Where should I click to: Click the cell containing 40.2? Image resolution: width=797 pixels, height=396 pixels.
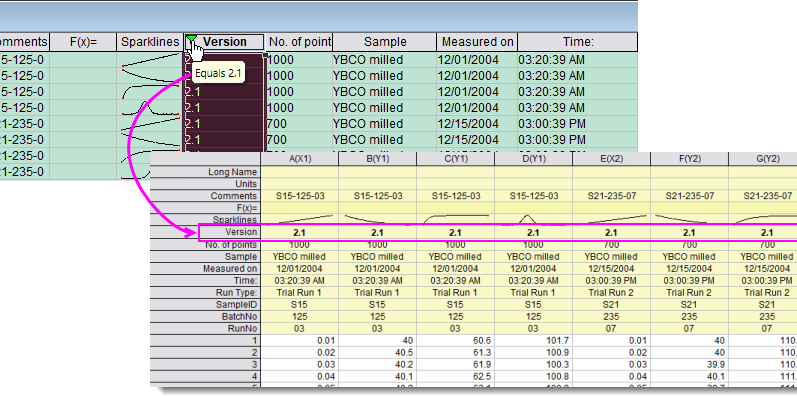pos(377,365)
